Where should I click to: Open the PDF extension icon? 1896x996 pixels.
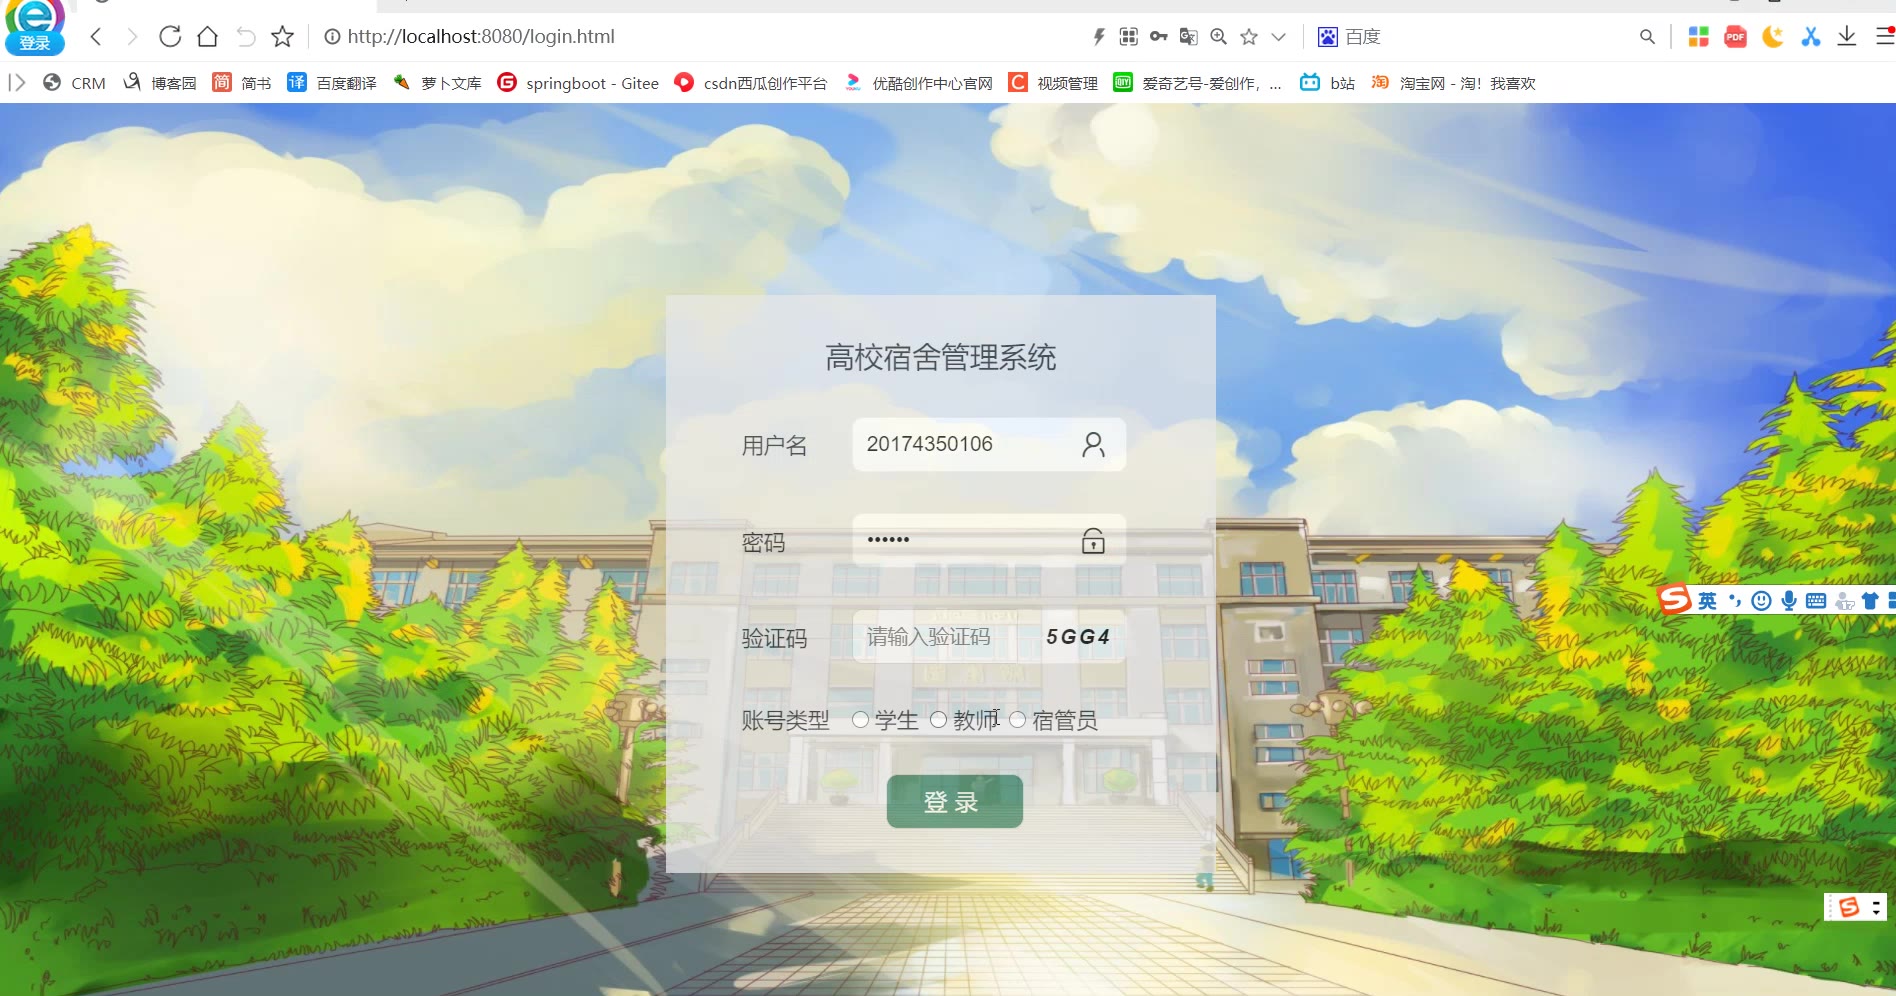click(x=1736, y=37)
